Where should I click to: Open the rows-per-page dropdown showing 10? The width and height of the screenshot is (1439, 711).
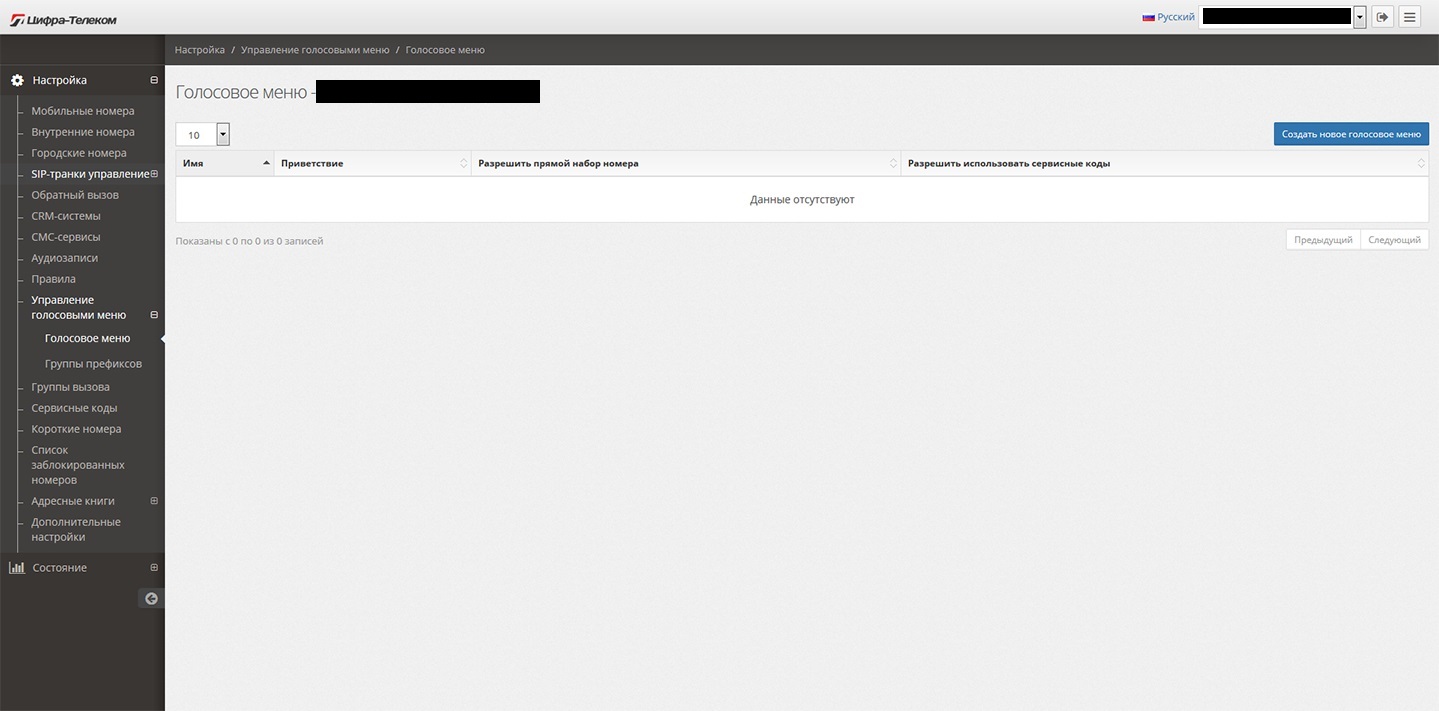coord(203,134)
